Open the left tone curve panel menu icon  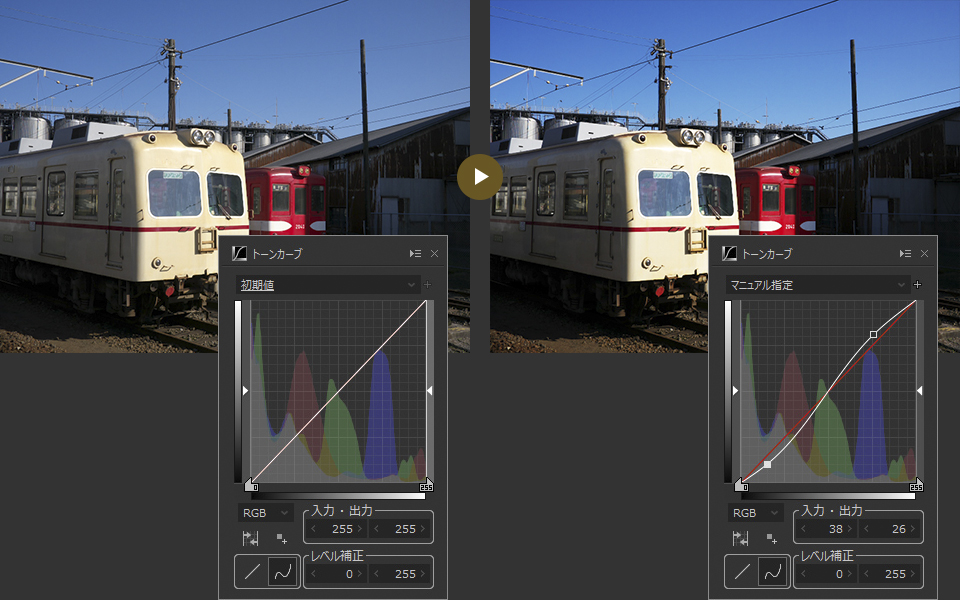tap(415, 254)
